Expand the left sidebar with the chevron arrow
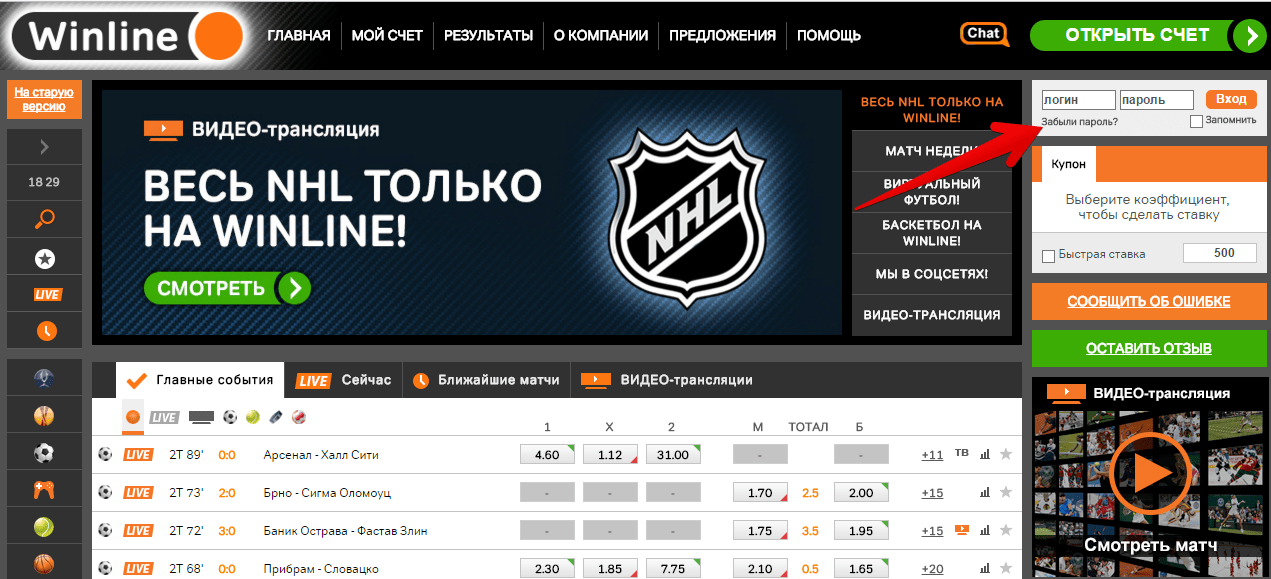 (44, 148)
